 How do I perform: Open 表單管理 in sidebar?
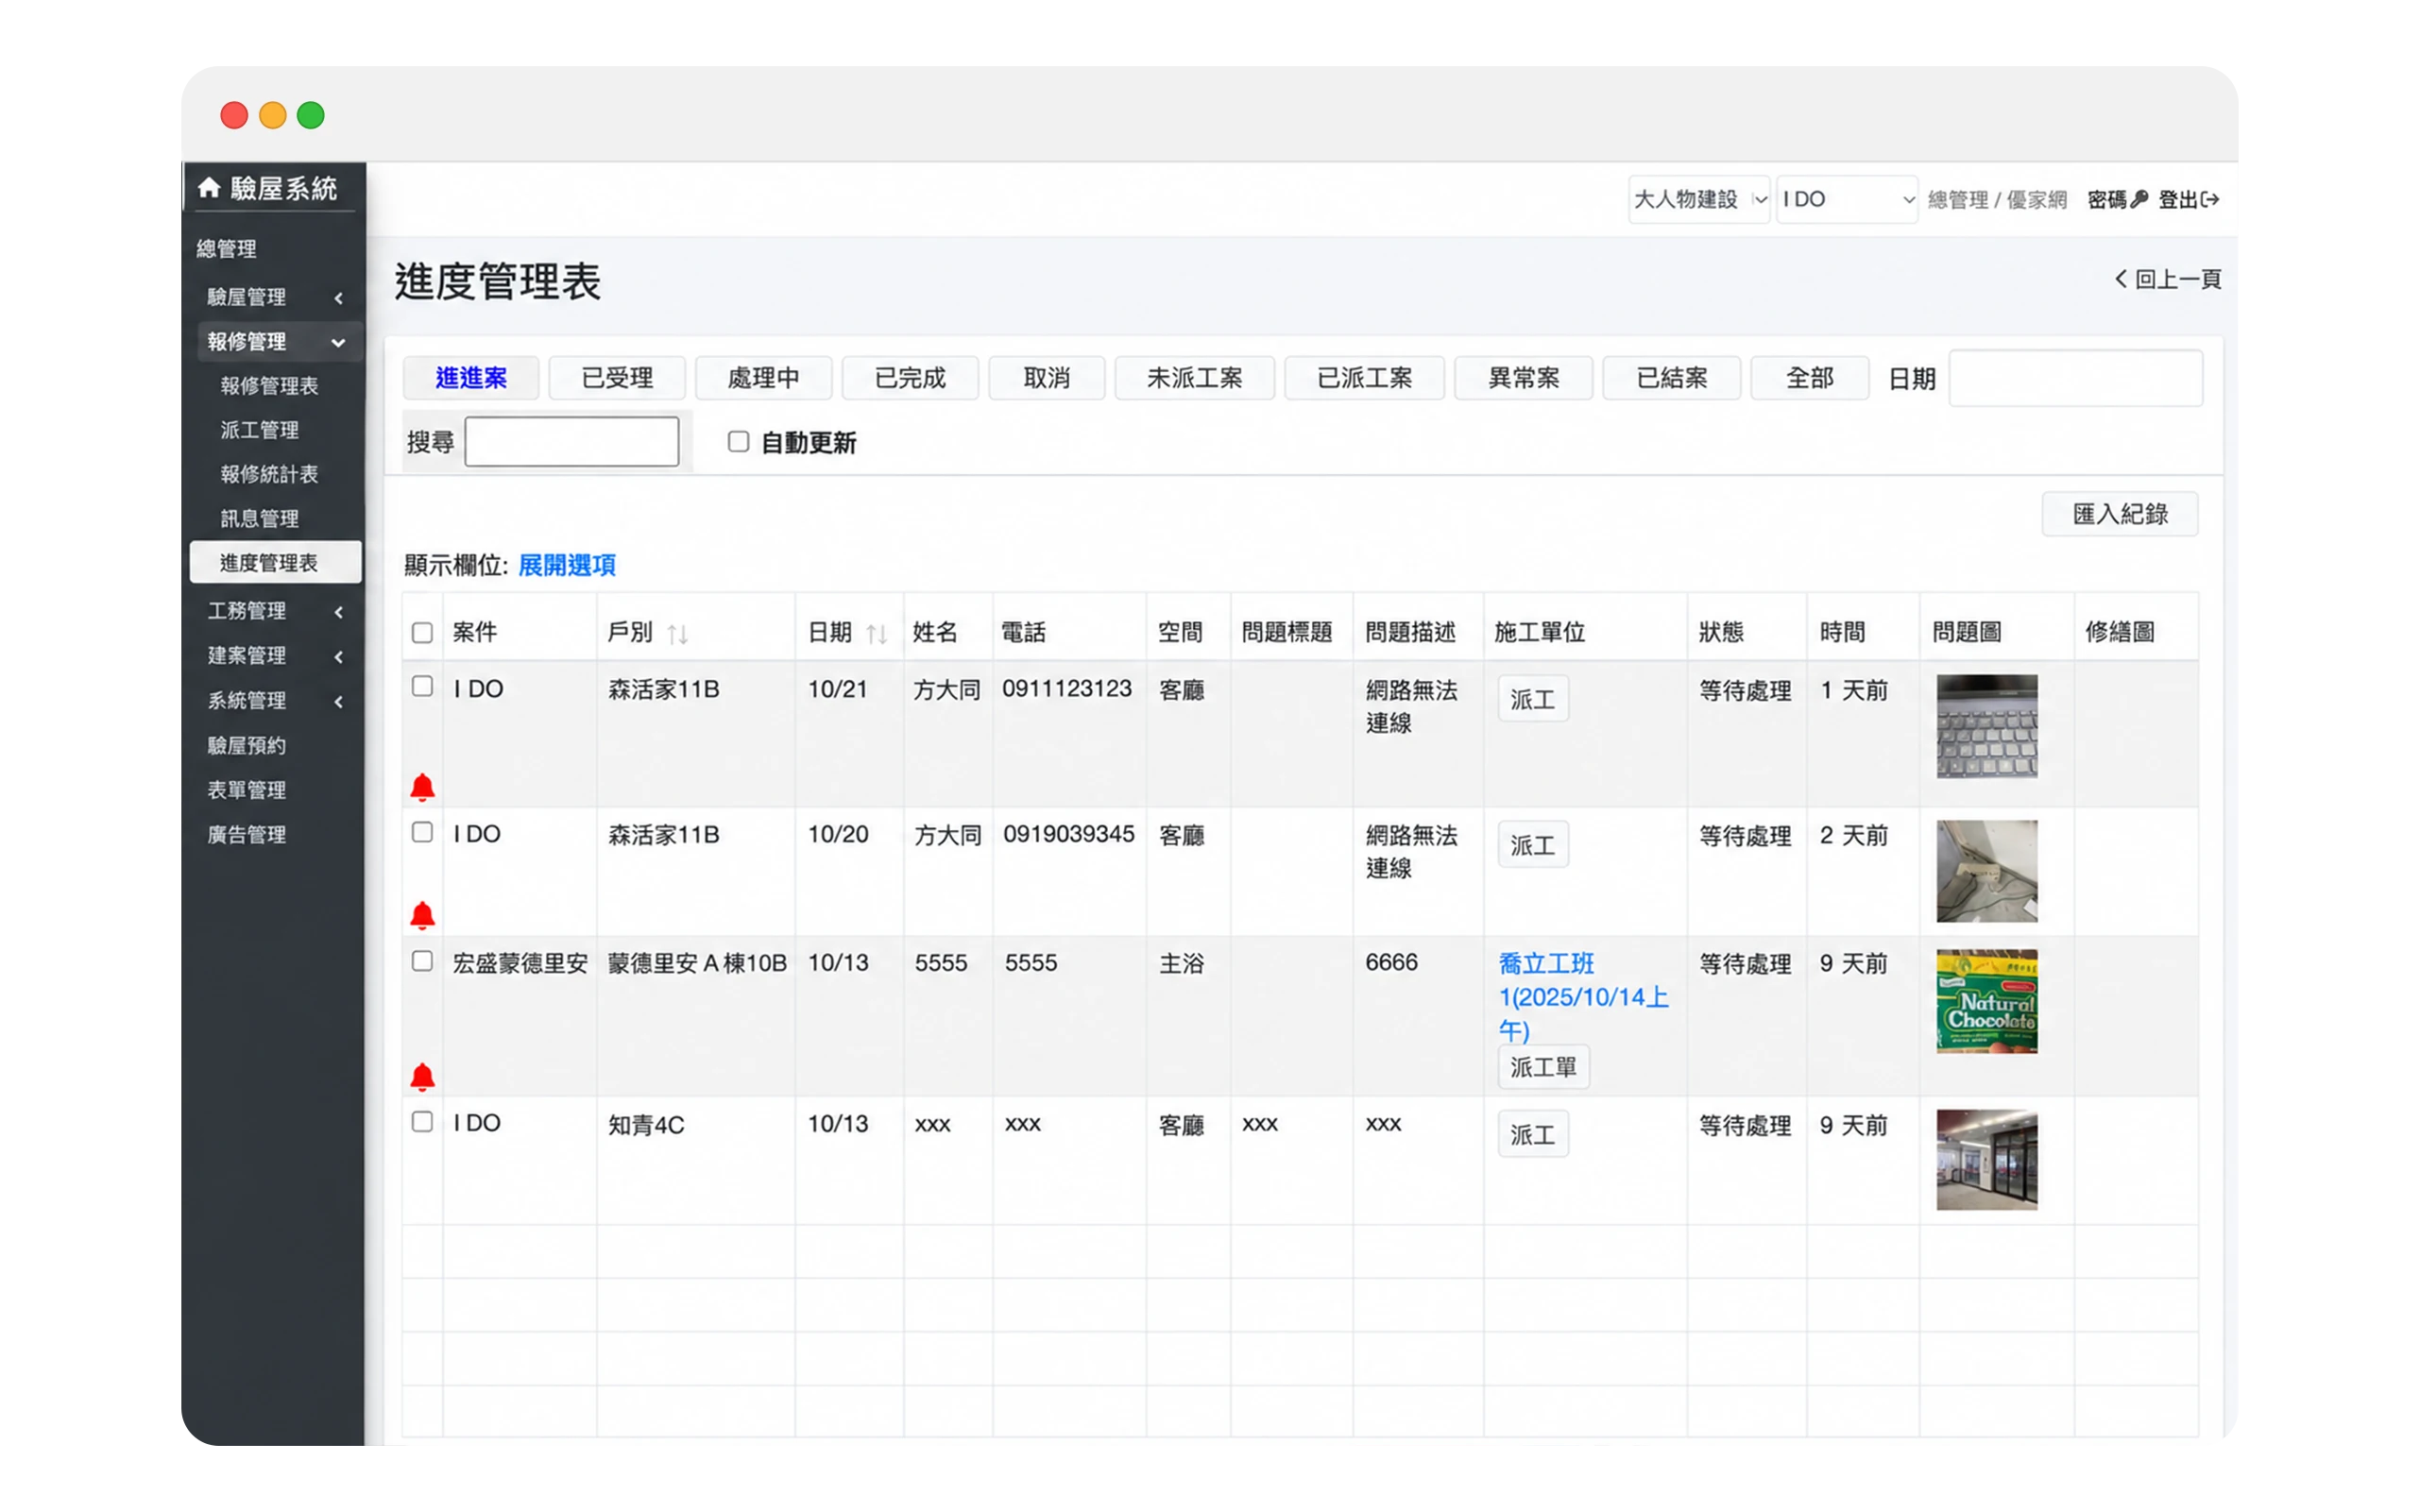pyautogui.click(x=246, y=790)
